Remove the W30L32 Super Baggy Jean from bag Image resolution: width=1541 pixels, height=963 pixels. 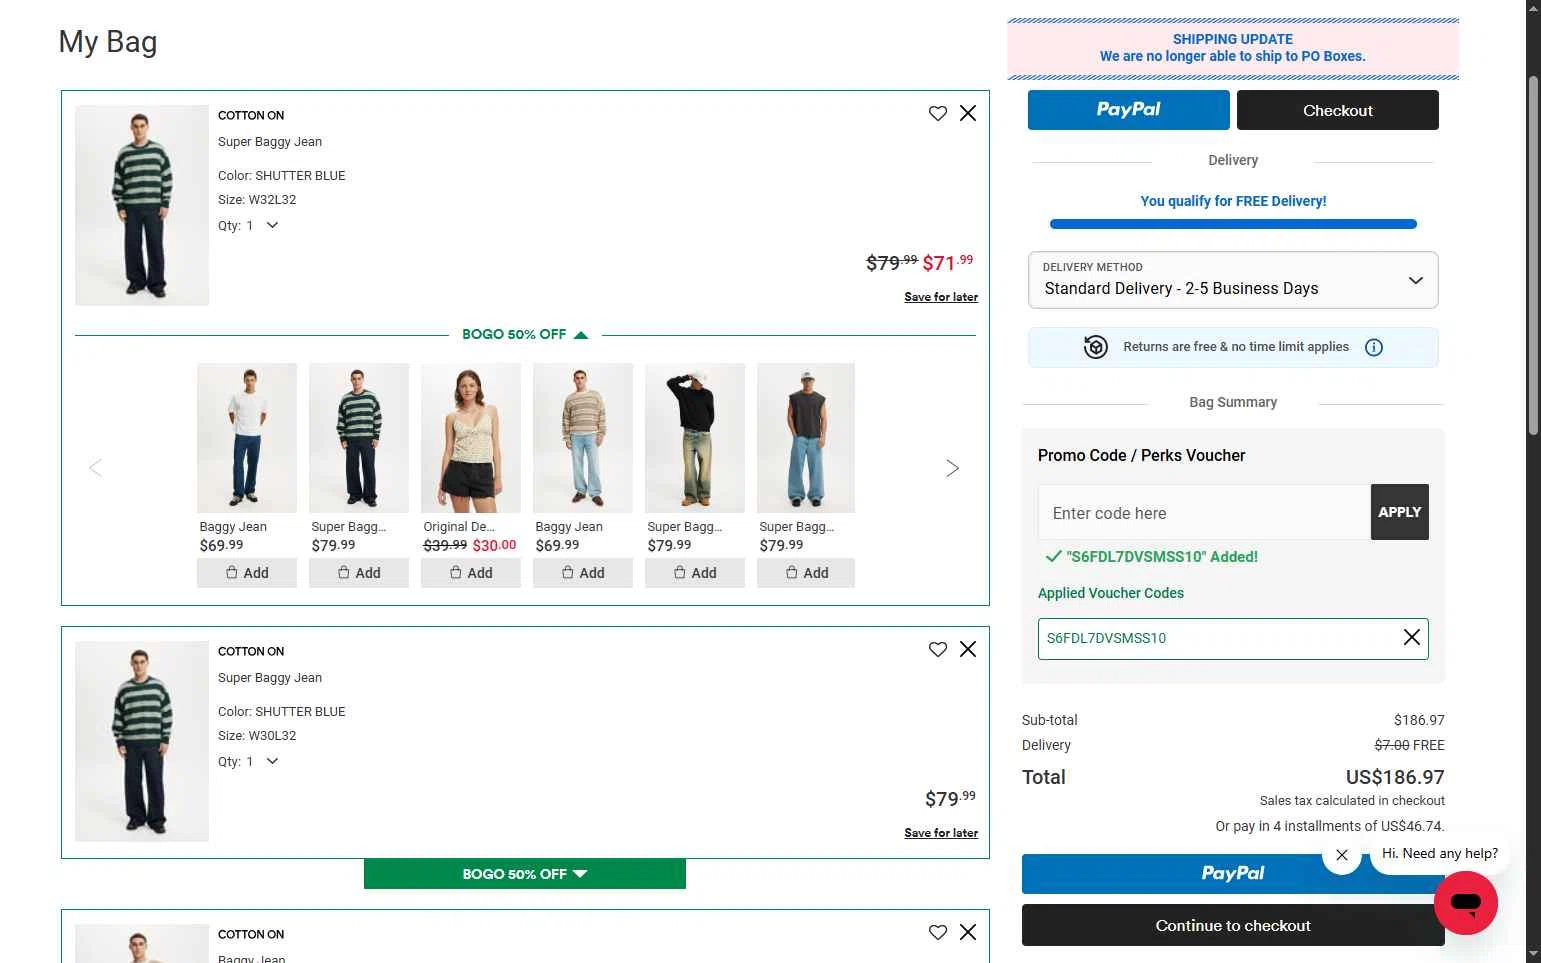click(x=968, y=649)
